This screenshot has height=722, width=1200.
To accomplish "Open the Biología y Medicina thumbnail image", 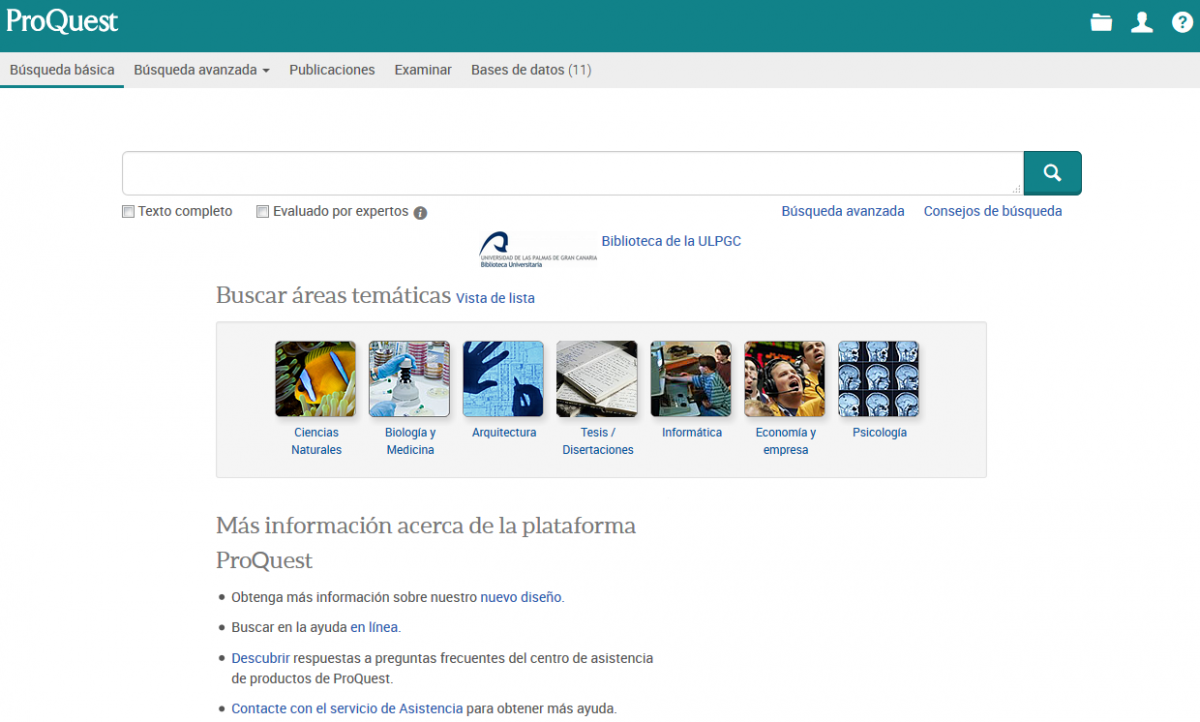I will click(x=410, y=379).
